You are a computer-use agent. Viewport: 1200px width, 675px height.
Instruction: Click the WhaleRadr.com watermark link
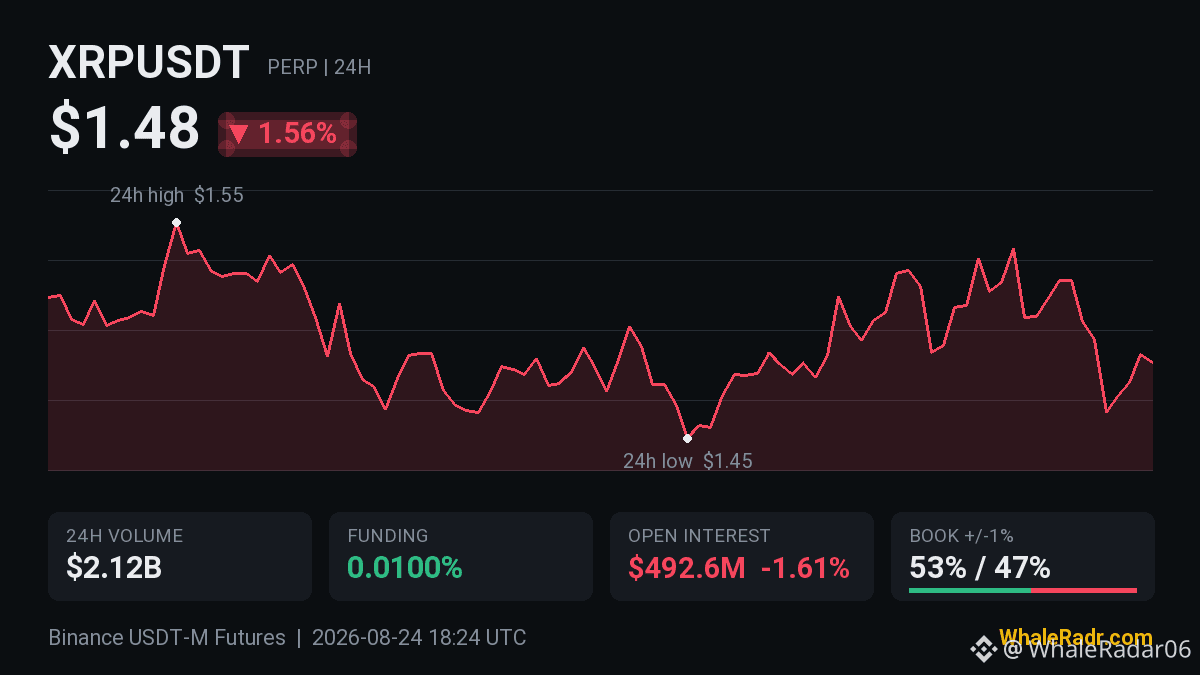pos(1075,637)
